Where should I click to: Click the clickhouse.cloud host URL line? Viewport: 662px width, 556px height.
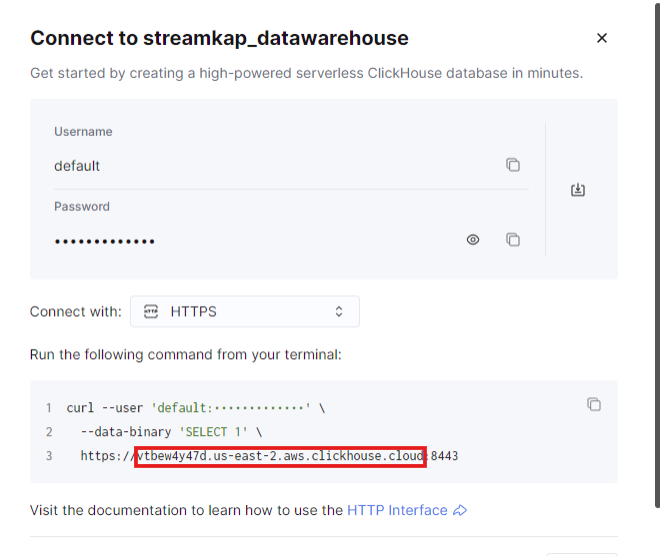point(269,456)
